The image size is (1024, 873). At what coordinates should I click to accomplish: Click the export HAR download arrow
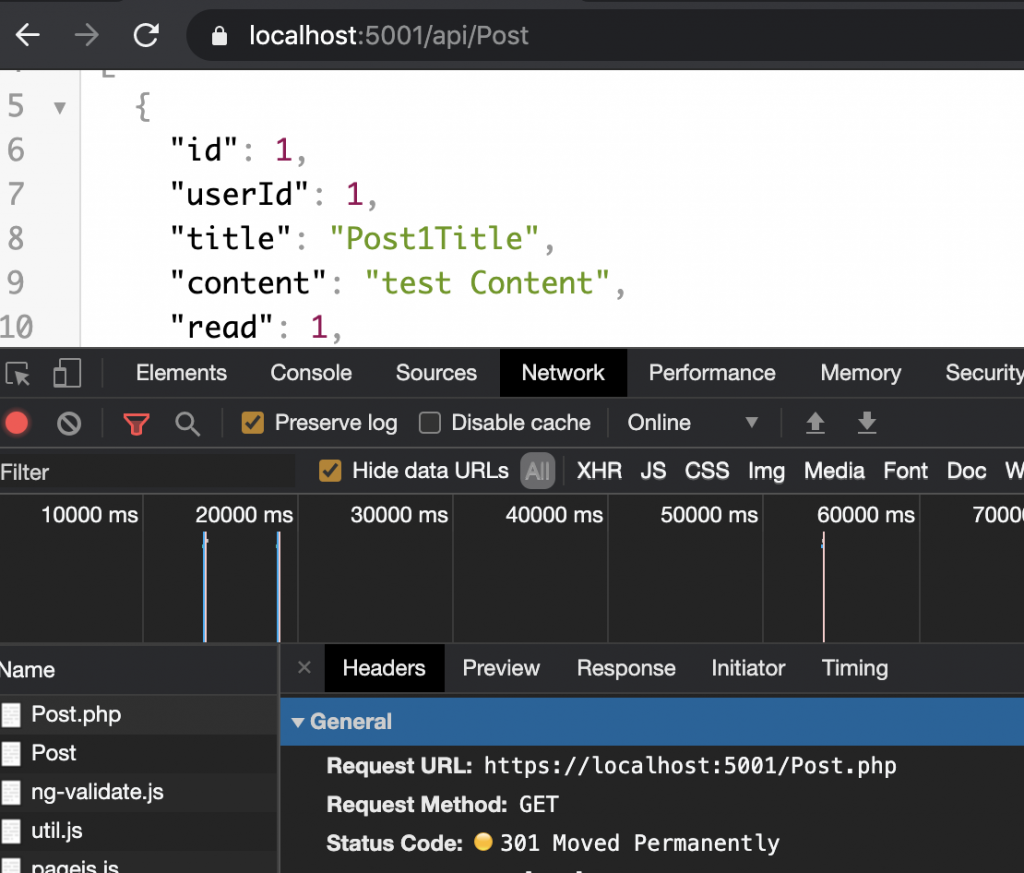[867, 423]
